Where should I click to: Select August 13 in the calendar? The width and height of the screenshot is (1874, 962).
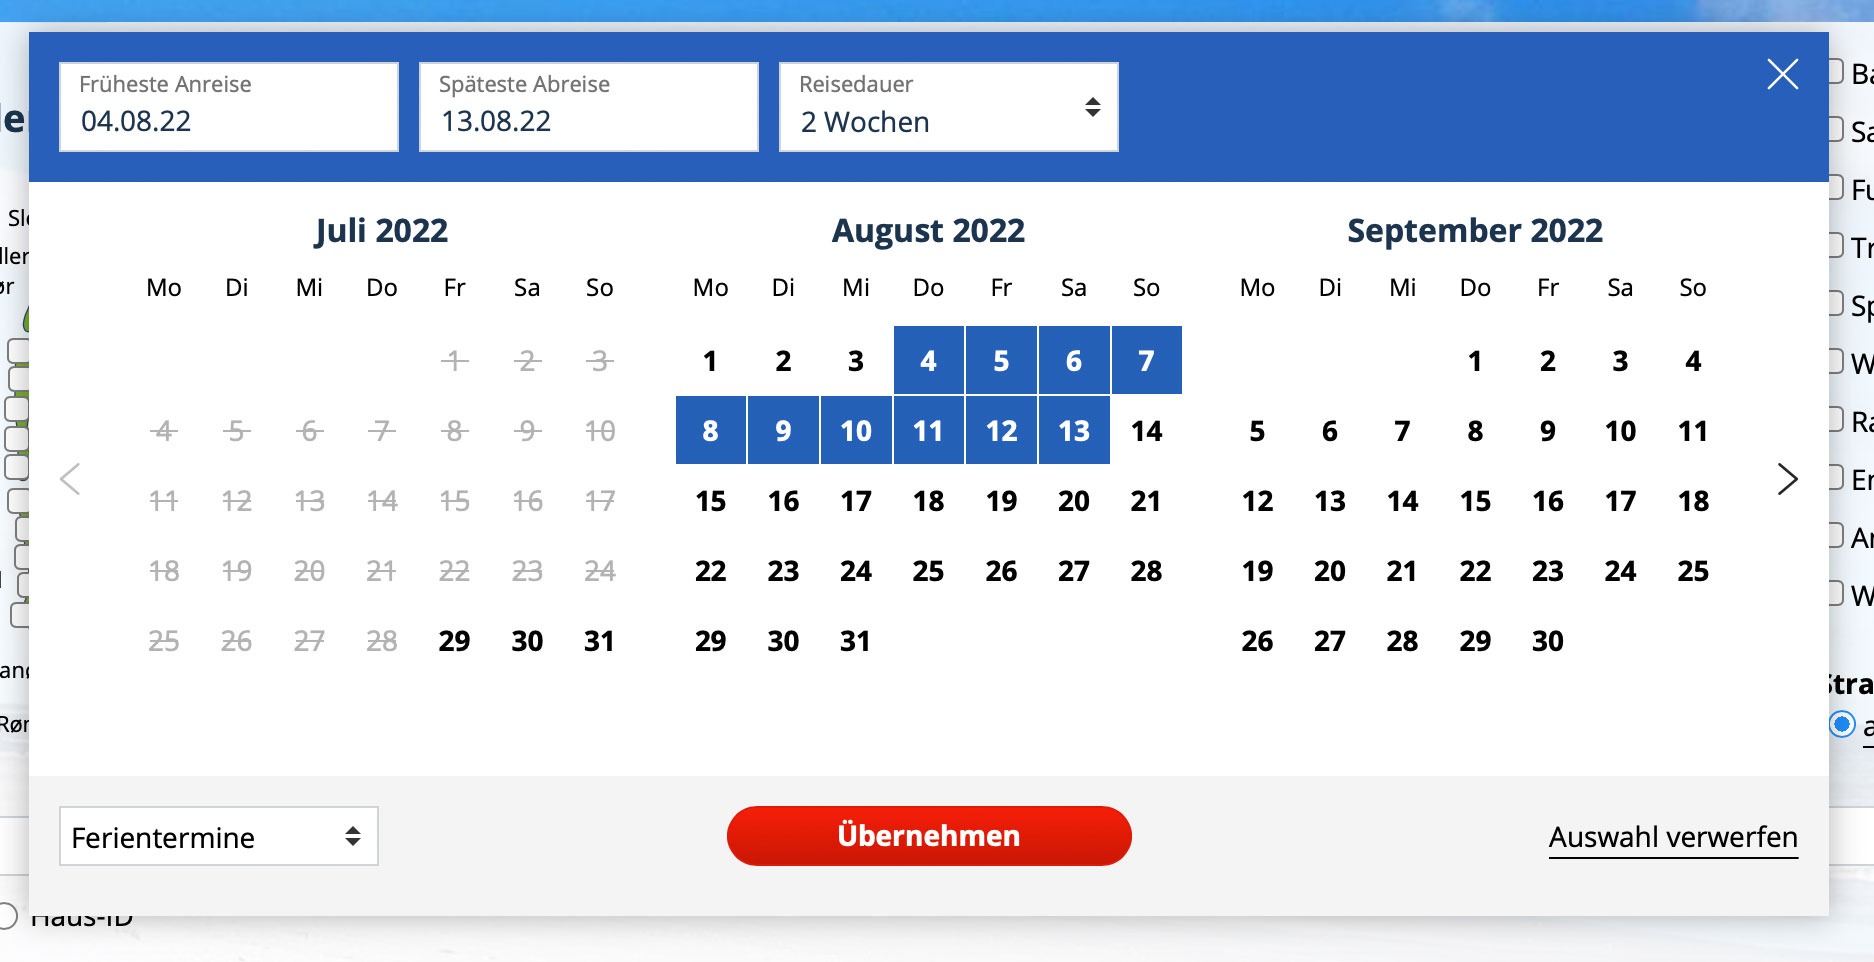click(1073, 431)
